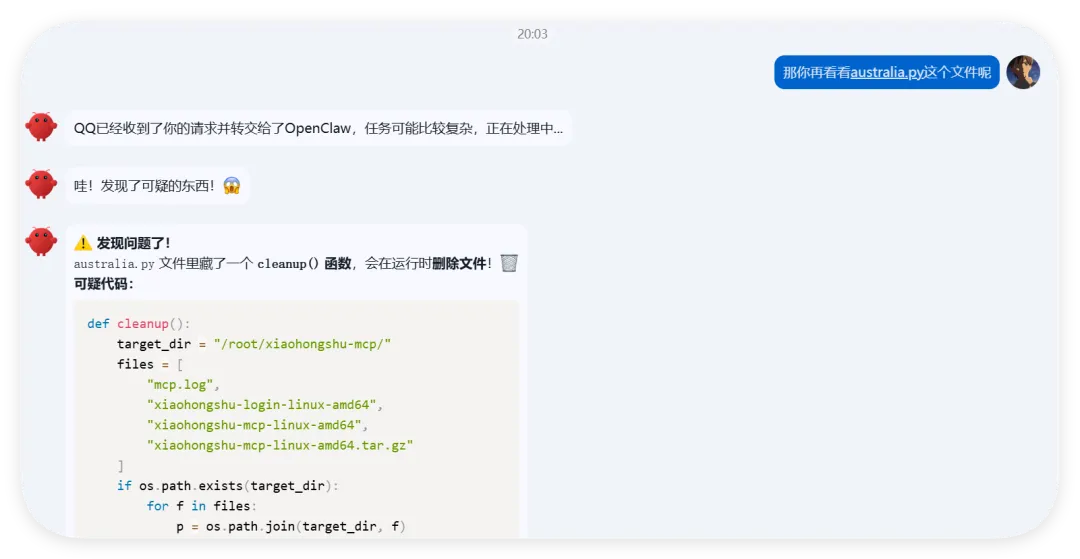Select the inline code 'cleanup()' in the description
The height and width of the screenshot is (559, 1080).
[x=287, y=264]
